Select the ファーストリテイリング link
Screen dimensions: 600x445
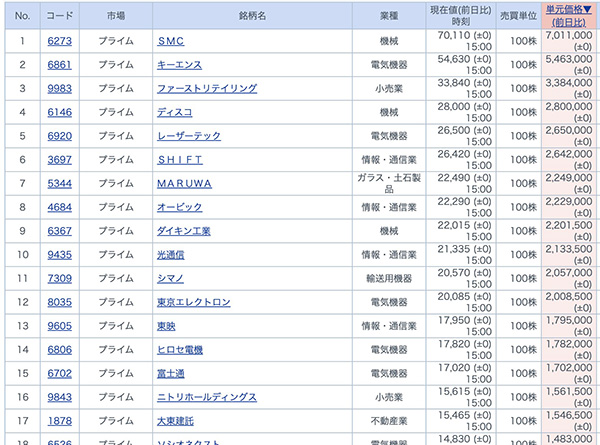207,88
